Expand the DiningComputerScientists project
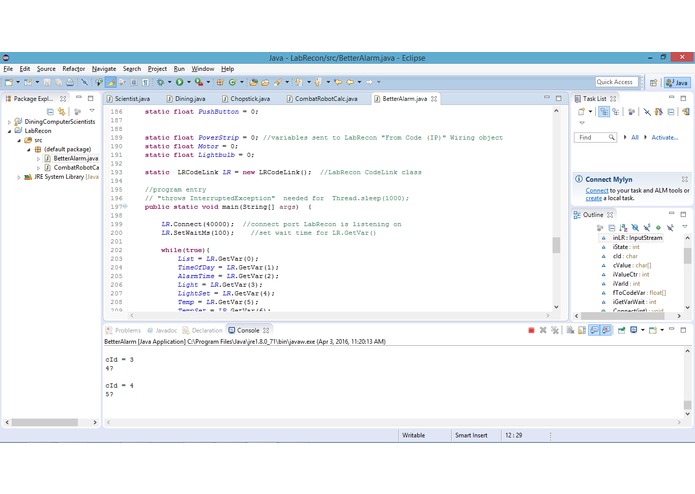 pyautogui.click(x=9, y=122)
